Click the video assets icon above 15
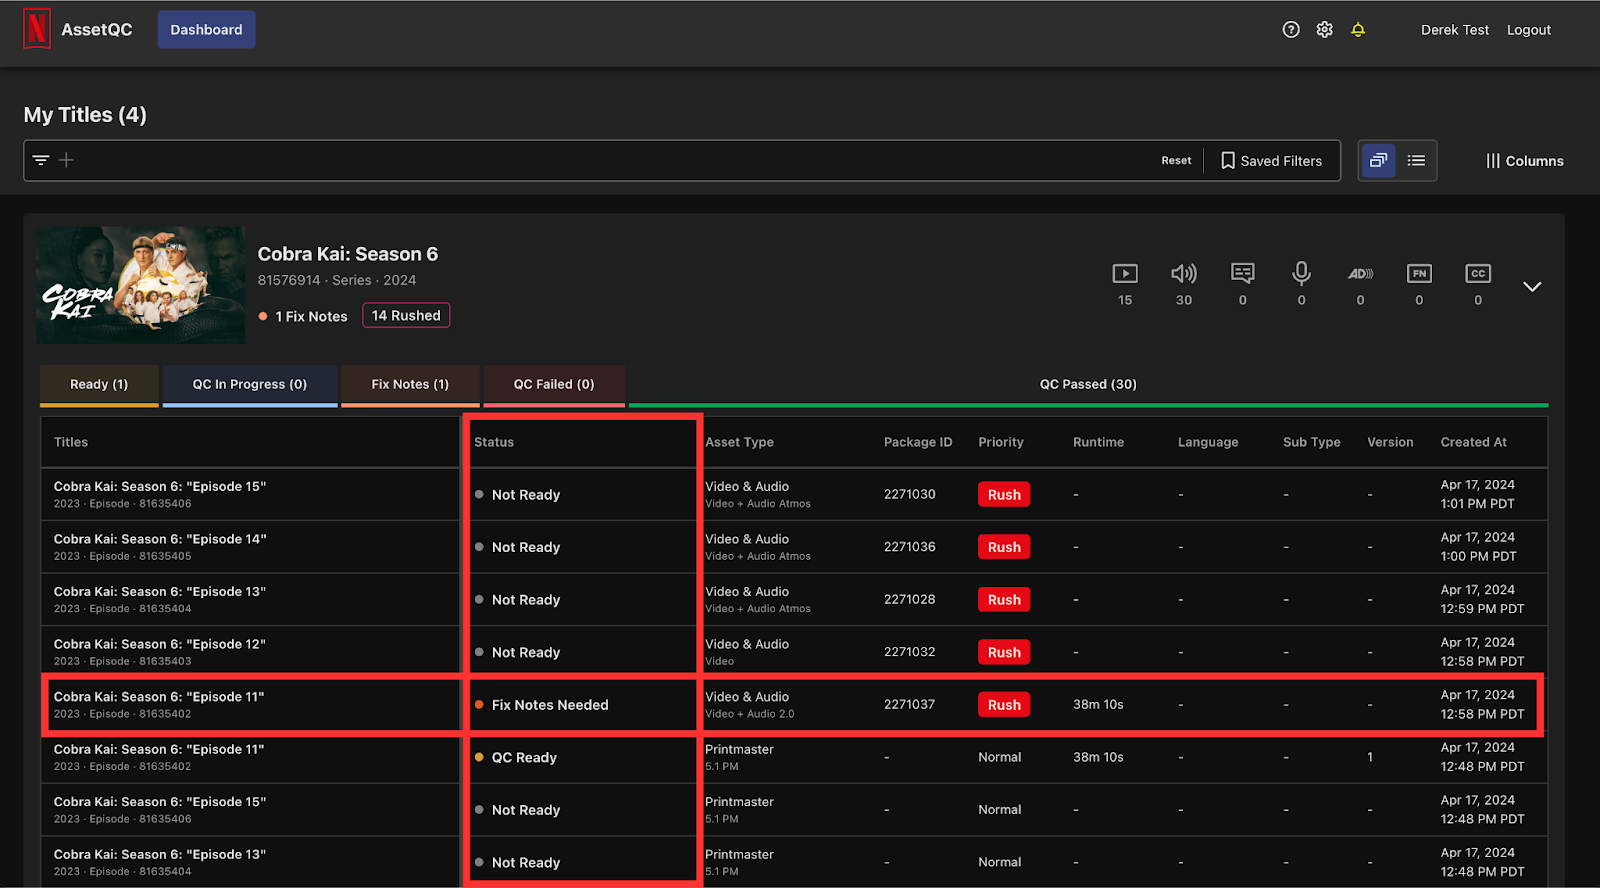 coord(1125,273)
